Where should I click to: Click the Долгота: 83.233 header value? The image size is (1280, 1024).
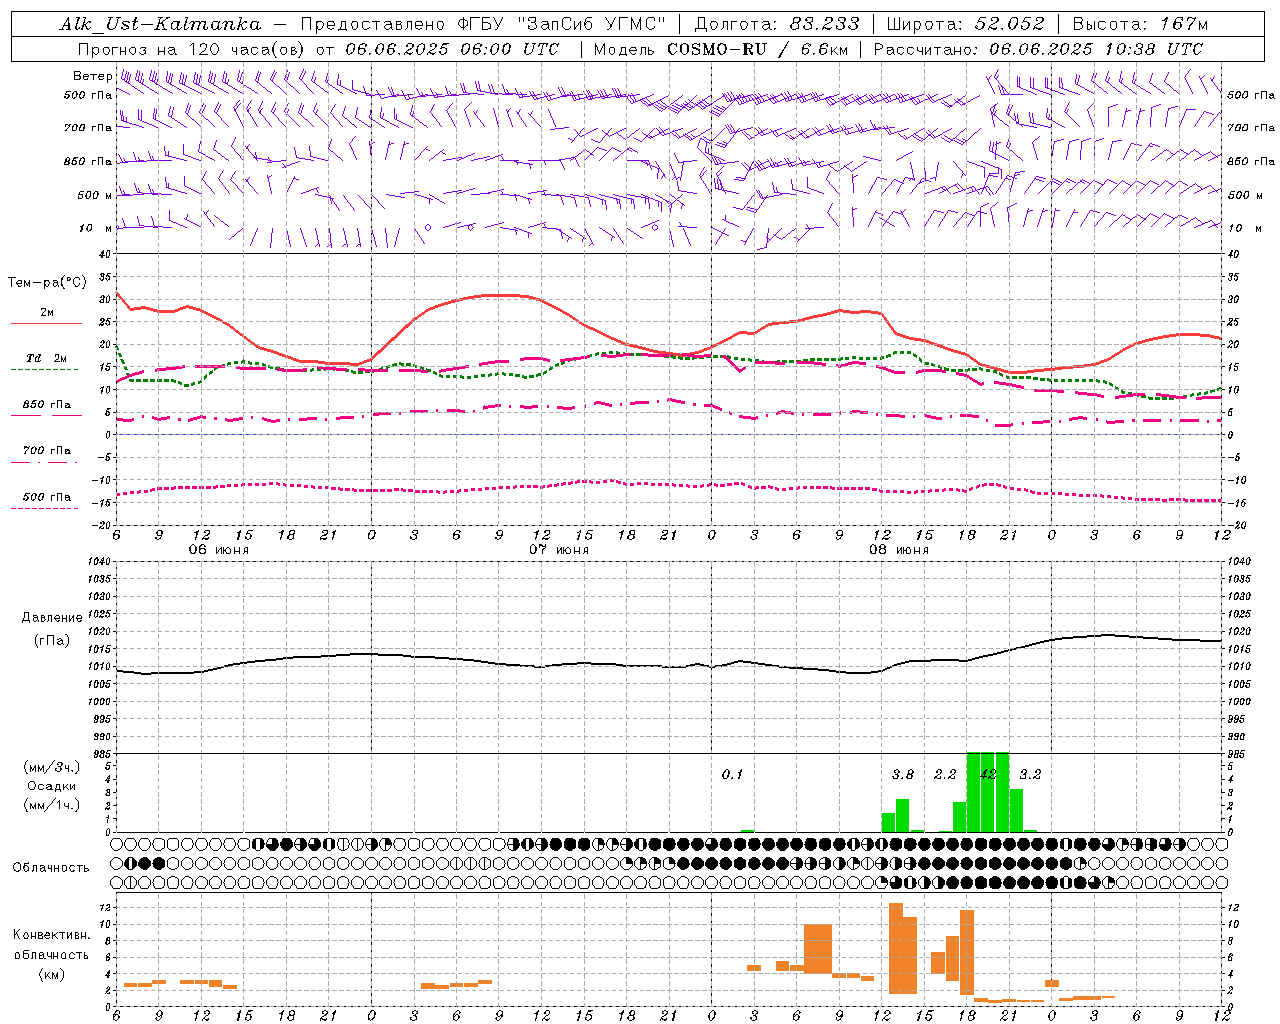coord(777,24)
